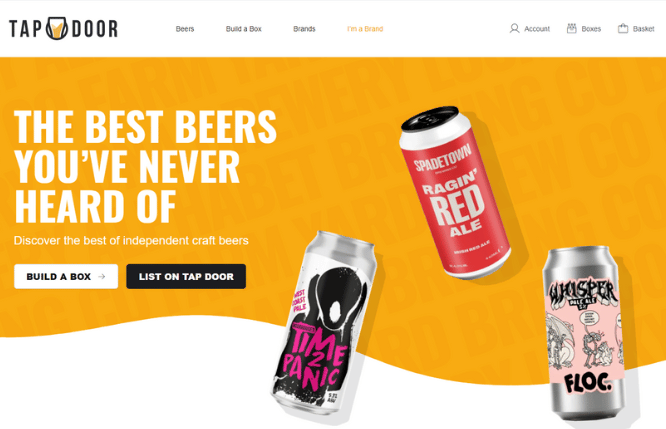Click the white Build a Box button
Screen dimensions: 666x429
pyautogui.click(x=66, y=277)
